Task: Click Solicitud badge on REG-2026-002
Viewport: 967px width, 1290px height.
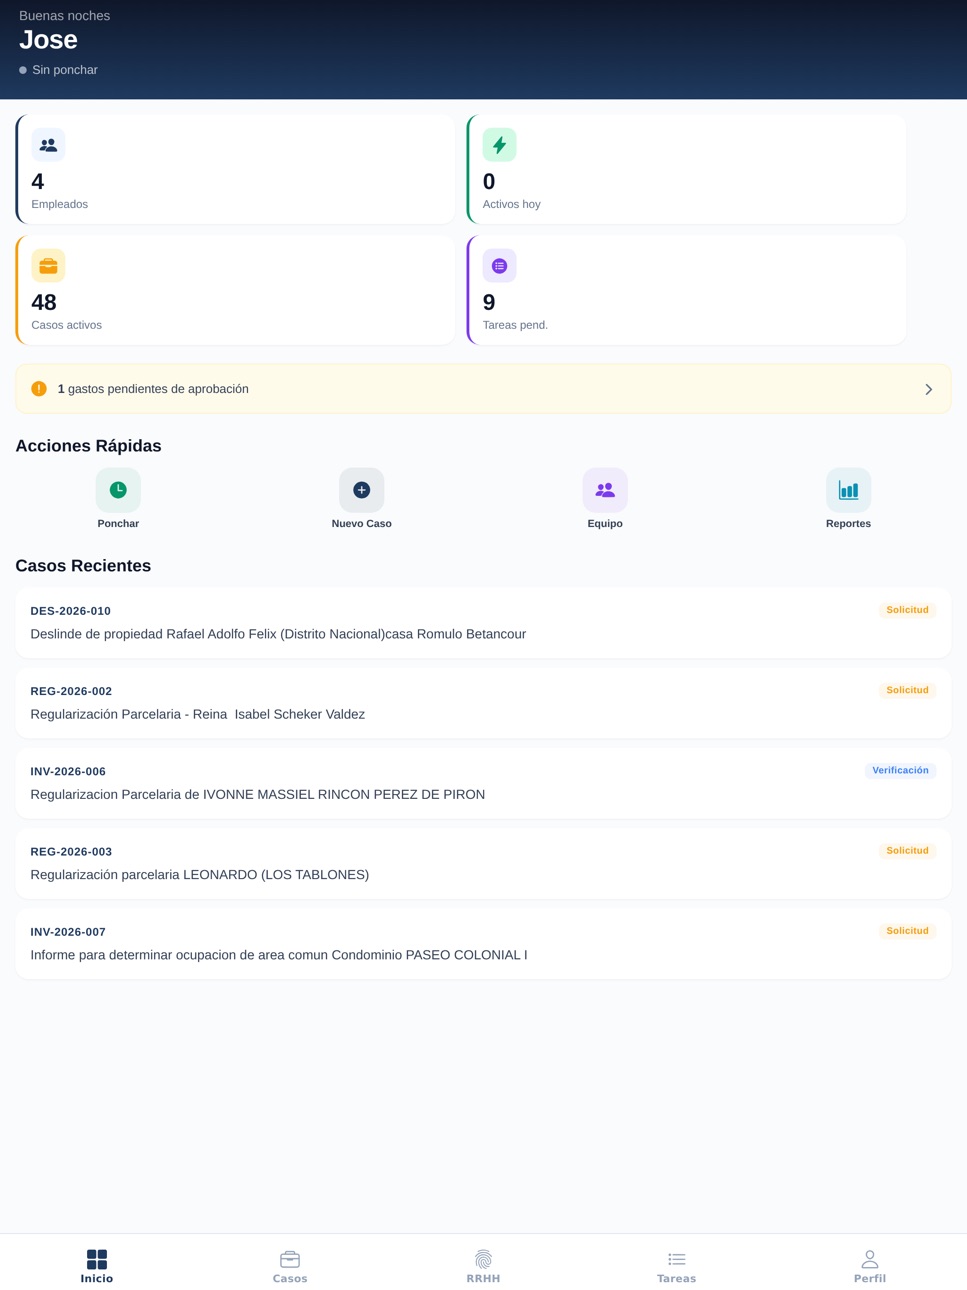Action: coord(907,690)
